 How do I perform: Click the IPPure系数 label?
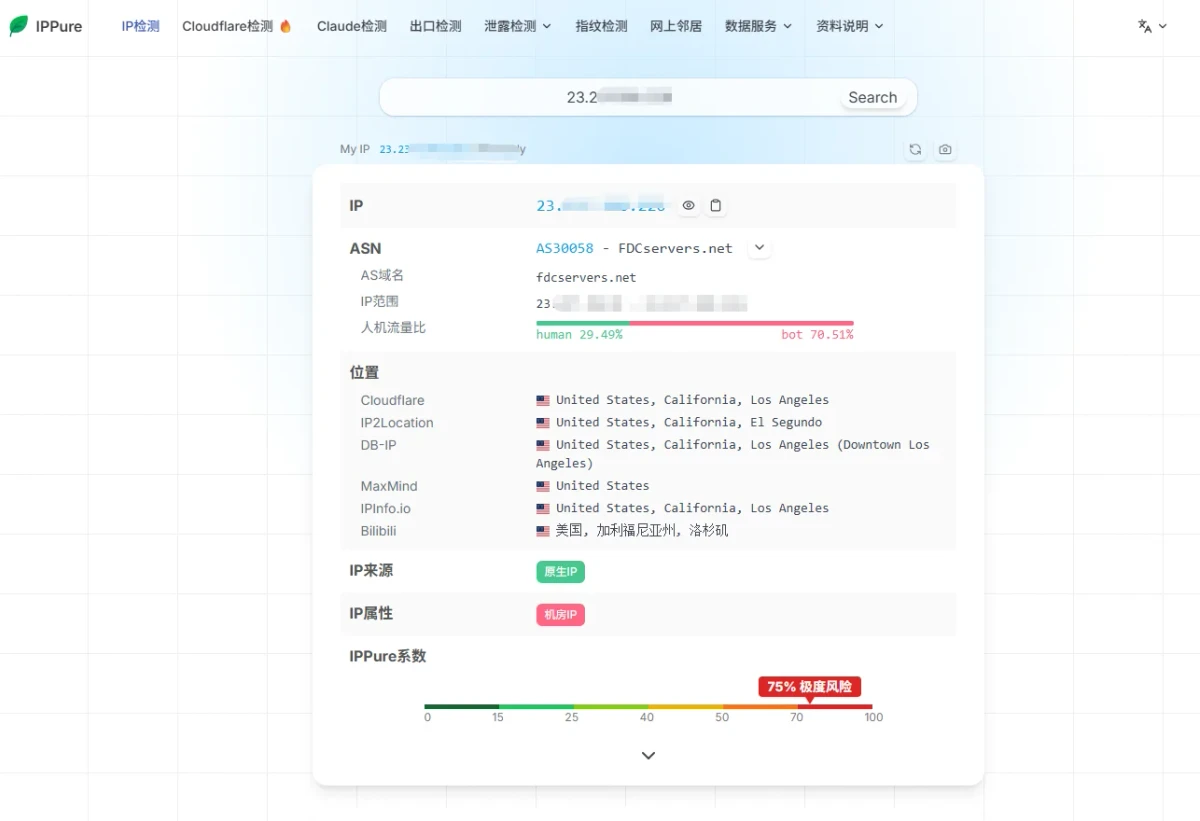coord(388,656)
